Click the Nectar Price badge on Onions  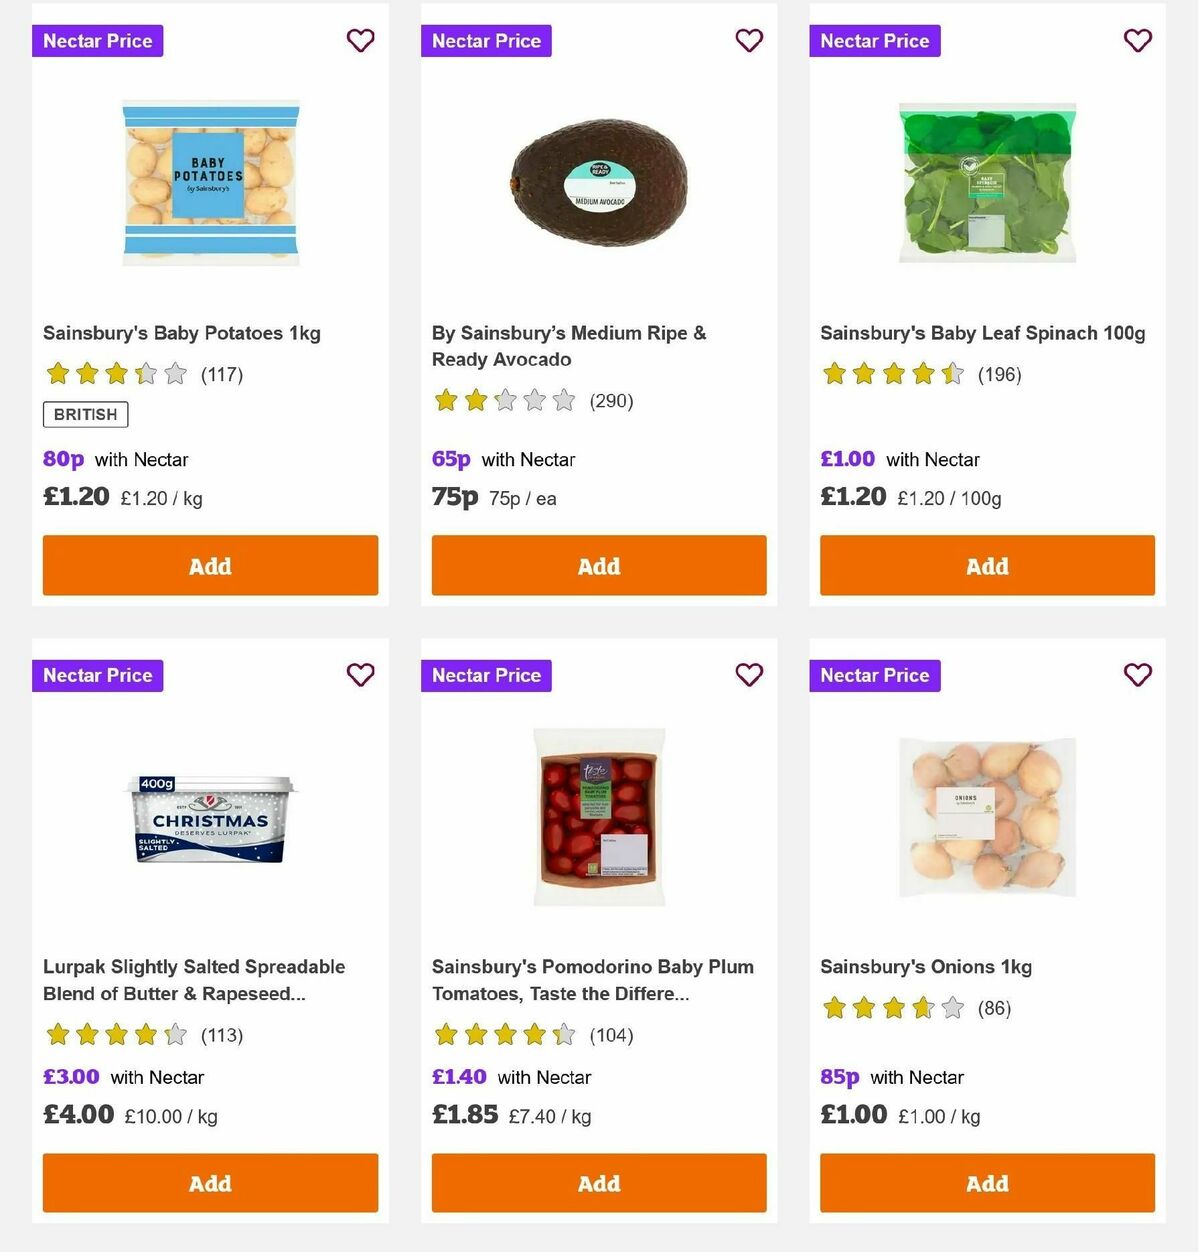(x=874, y=675)
